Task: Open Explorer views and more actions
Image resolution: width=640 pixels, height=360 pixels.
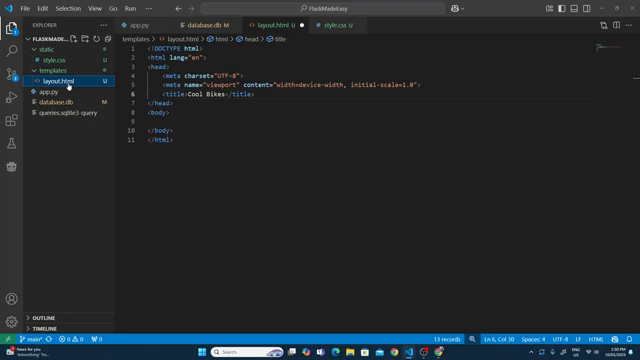Action: point(104,25)
